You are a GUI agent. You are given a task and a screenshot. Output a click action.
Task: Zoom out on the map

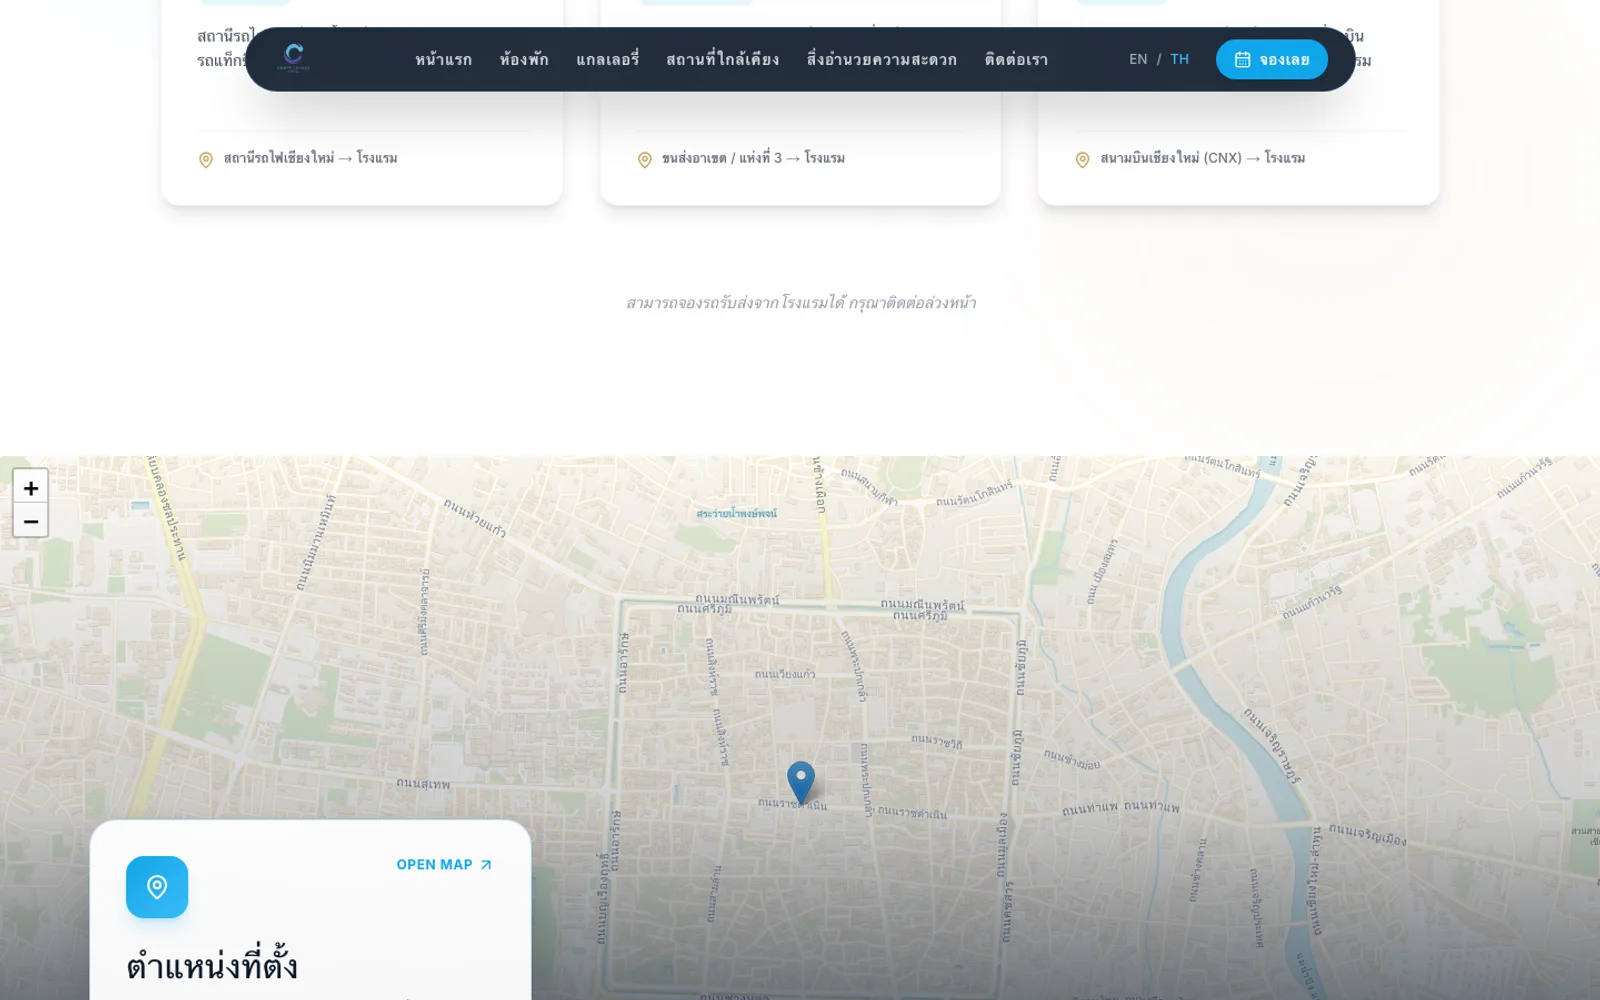click(x=31, y=521)
